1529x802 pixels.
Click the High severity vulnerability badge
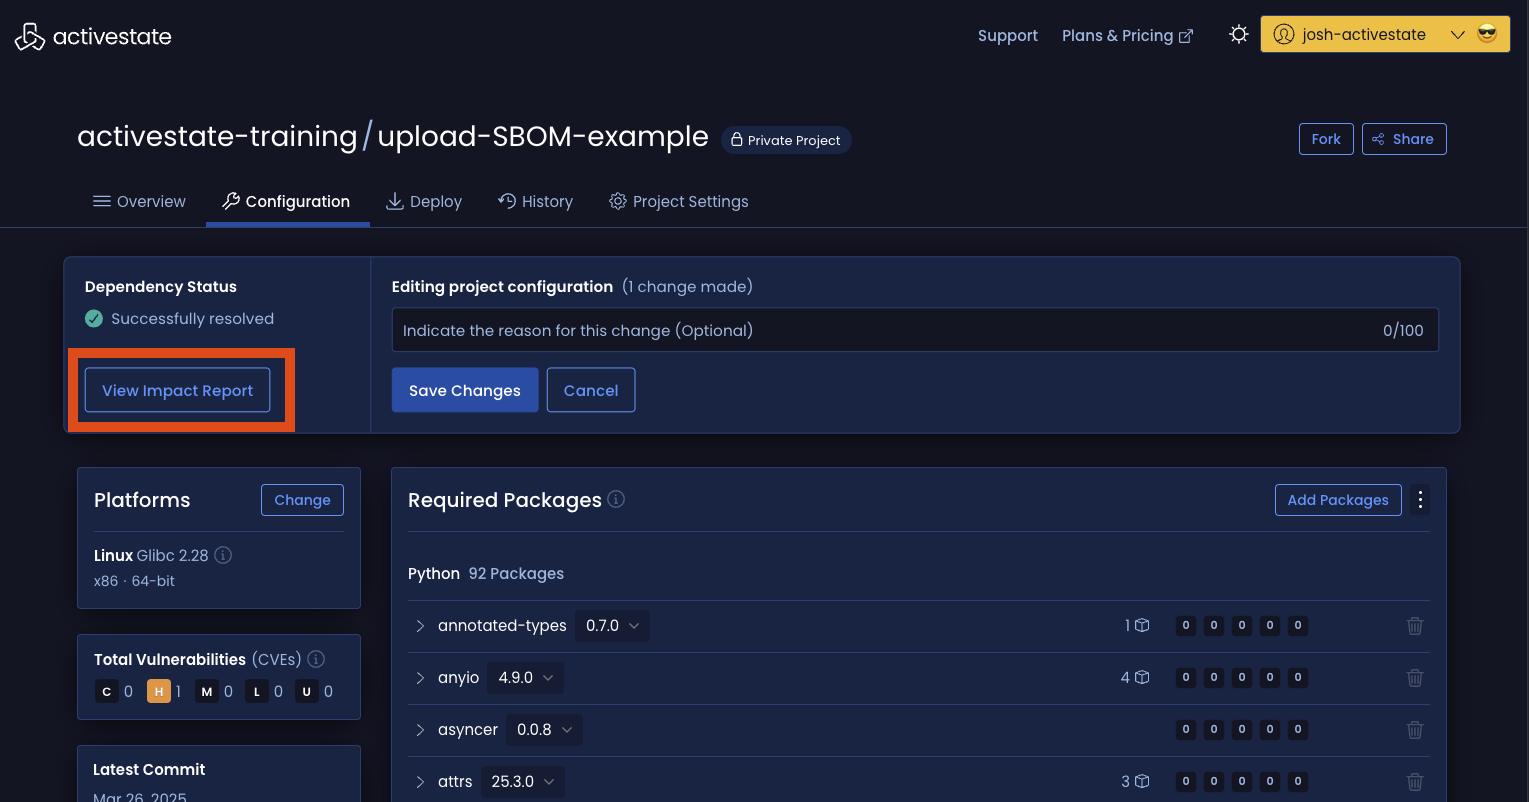[x=159, y=691]
